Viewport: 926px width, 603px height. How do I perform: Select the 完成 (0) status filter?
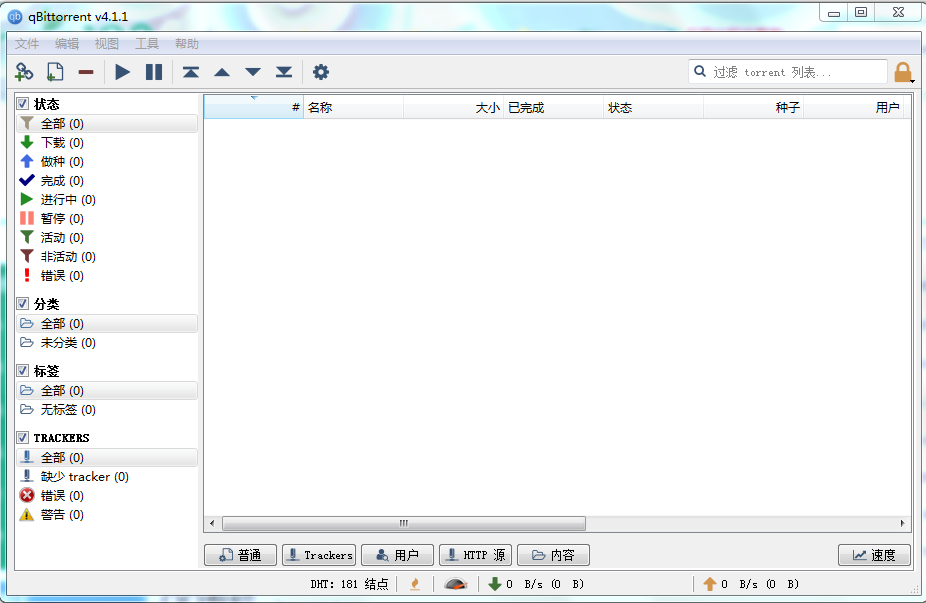click(107, 180)
